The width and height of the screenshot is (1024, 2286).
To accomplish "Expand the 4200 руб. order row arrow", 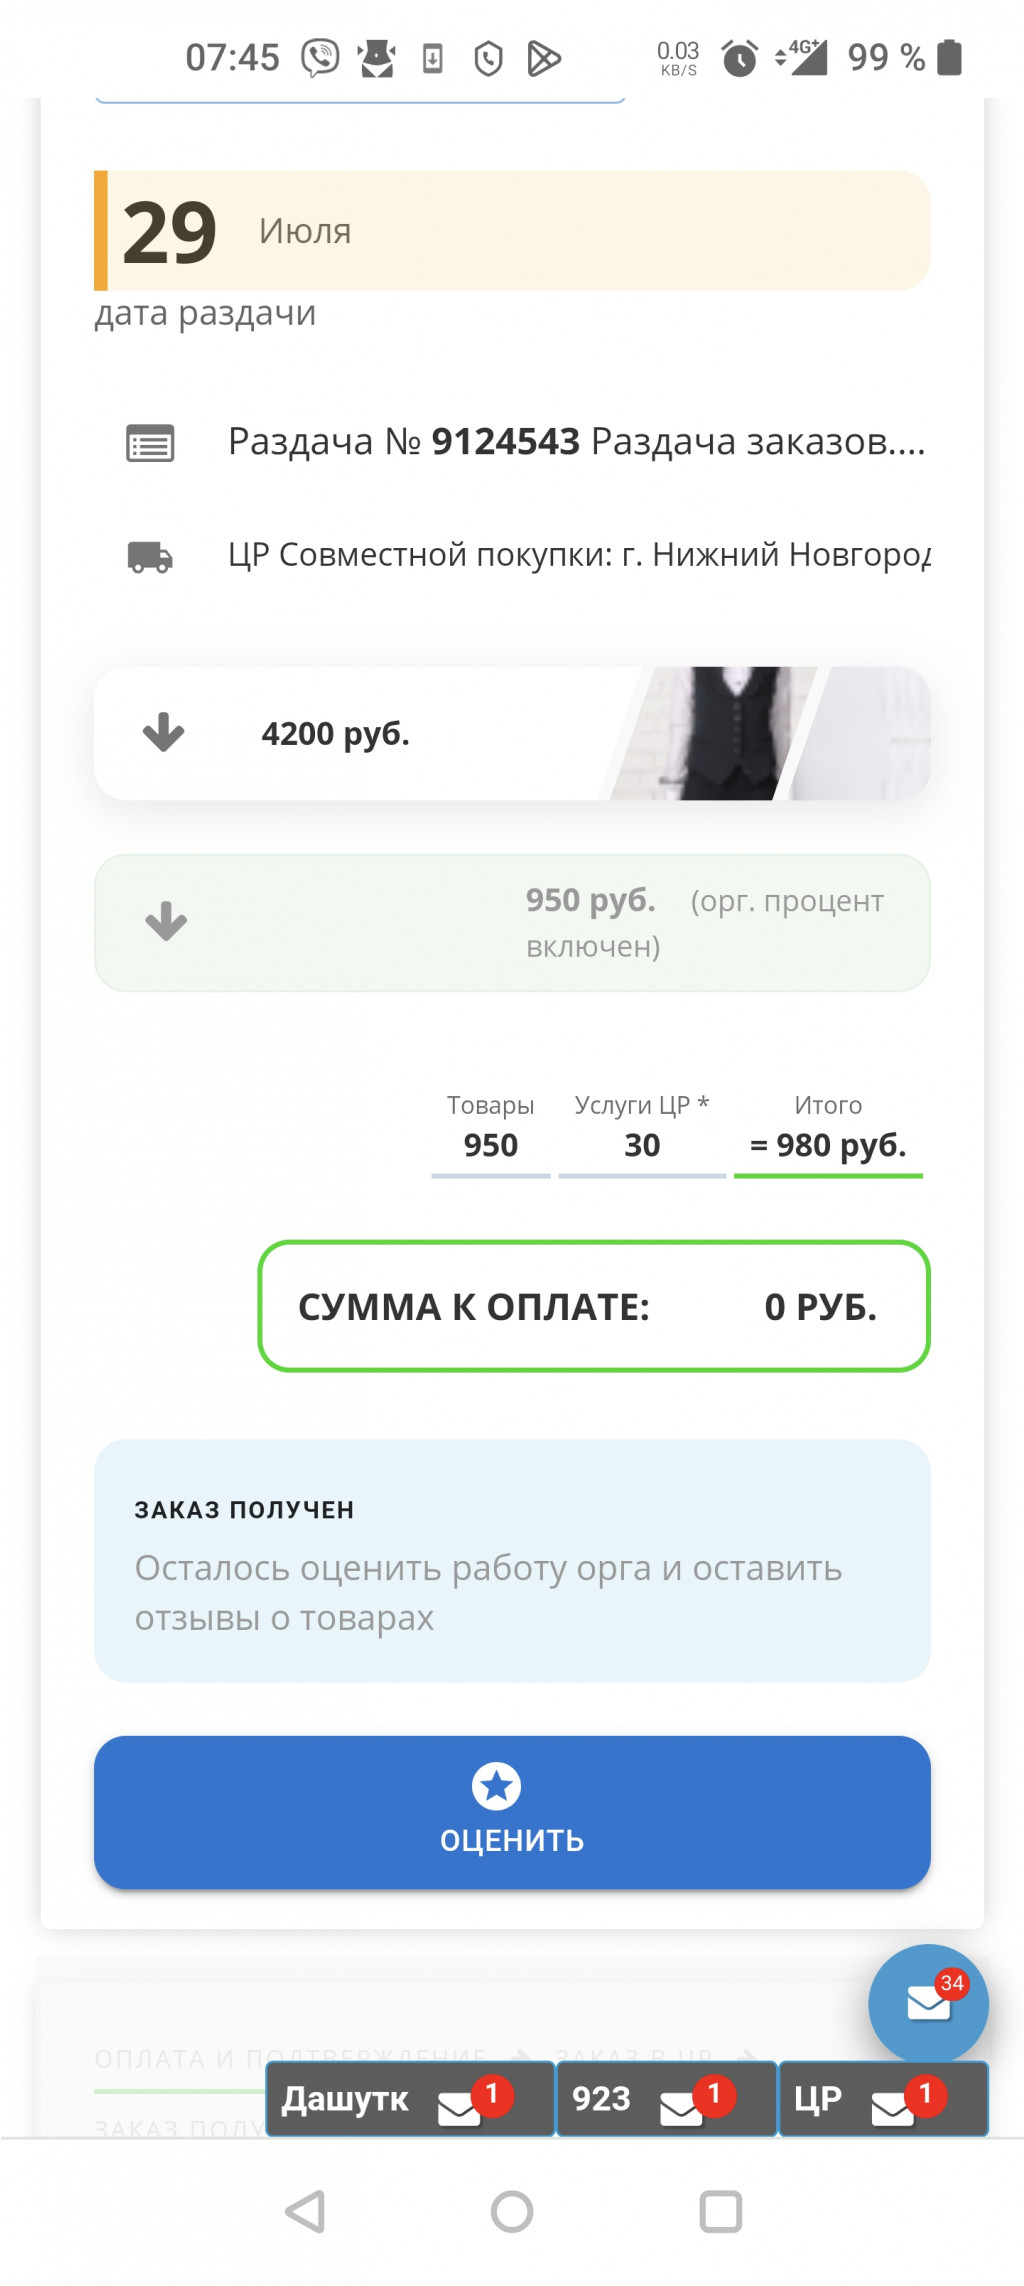I will (164, 733).
